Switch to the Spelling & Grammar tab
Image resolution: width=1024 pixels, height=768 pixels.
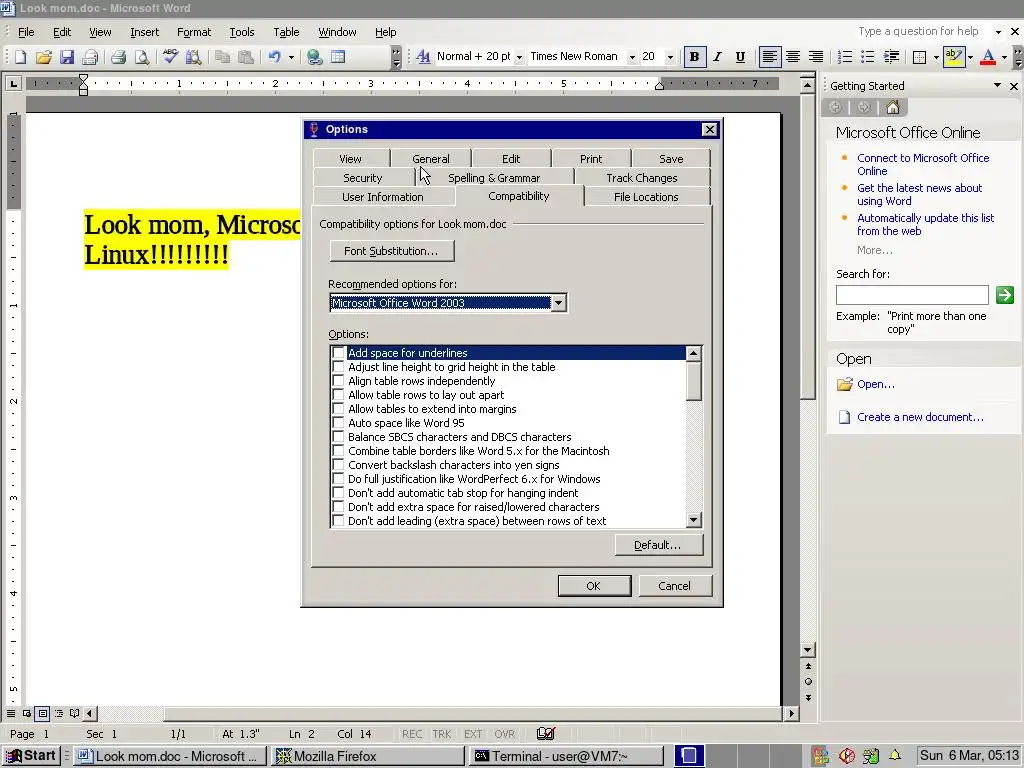(x=494, y=178)
